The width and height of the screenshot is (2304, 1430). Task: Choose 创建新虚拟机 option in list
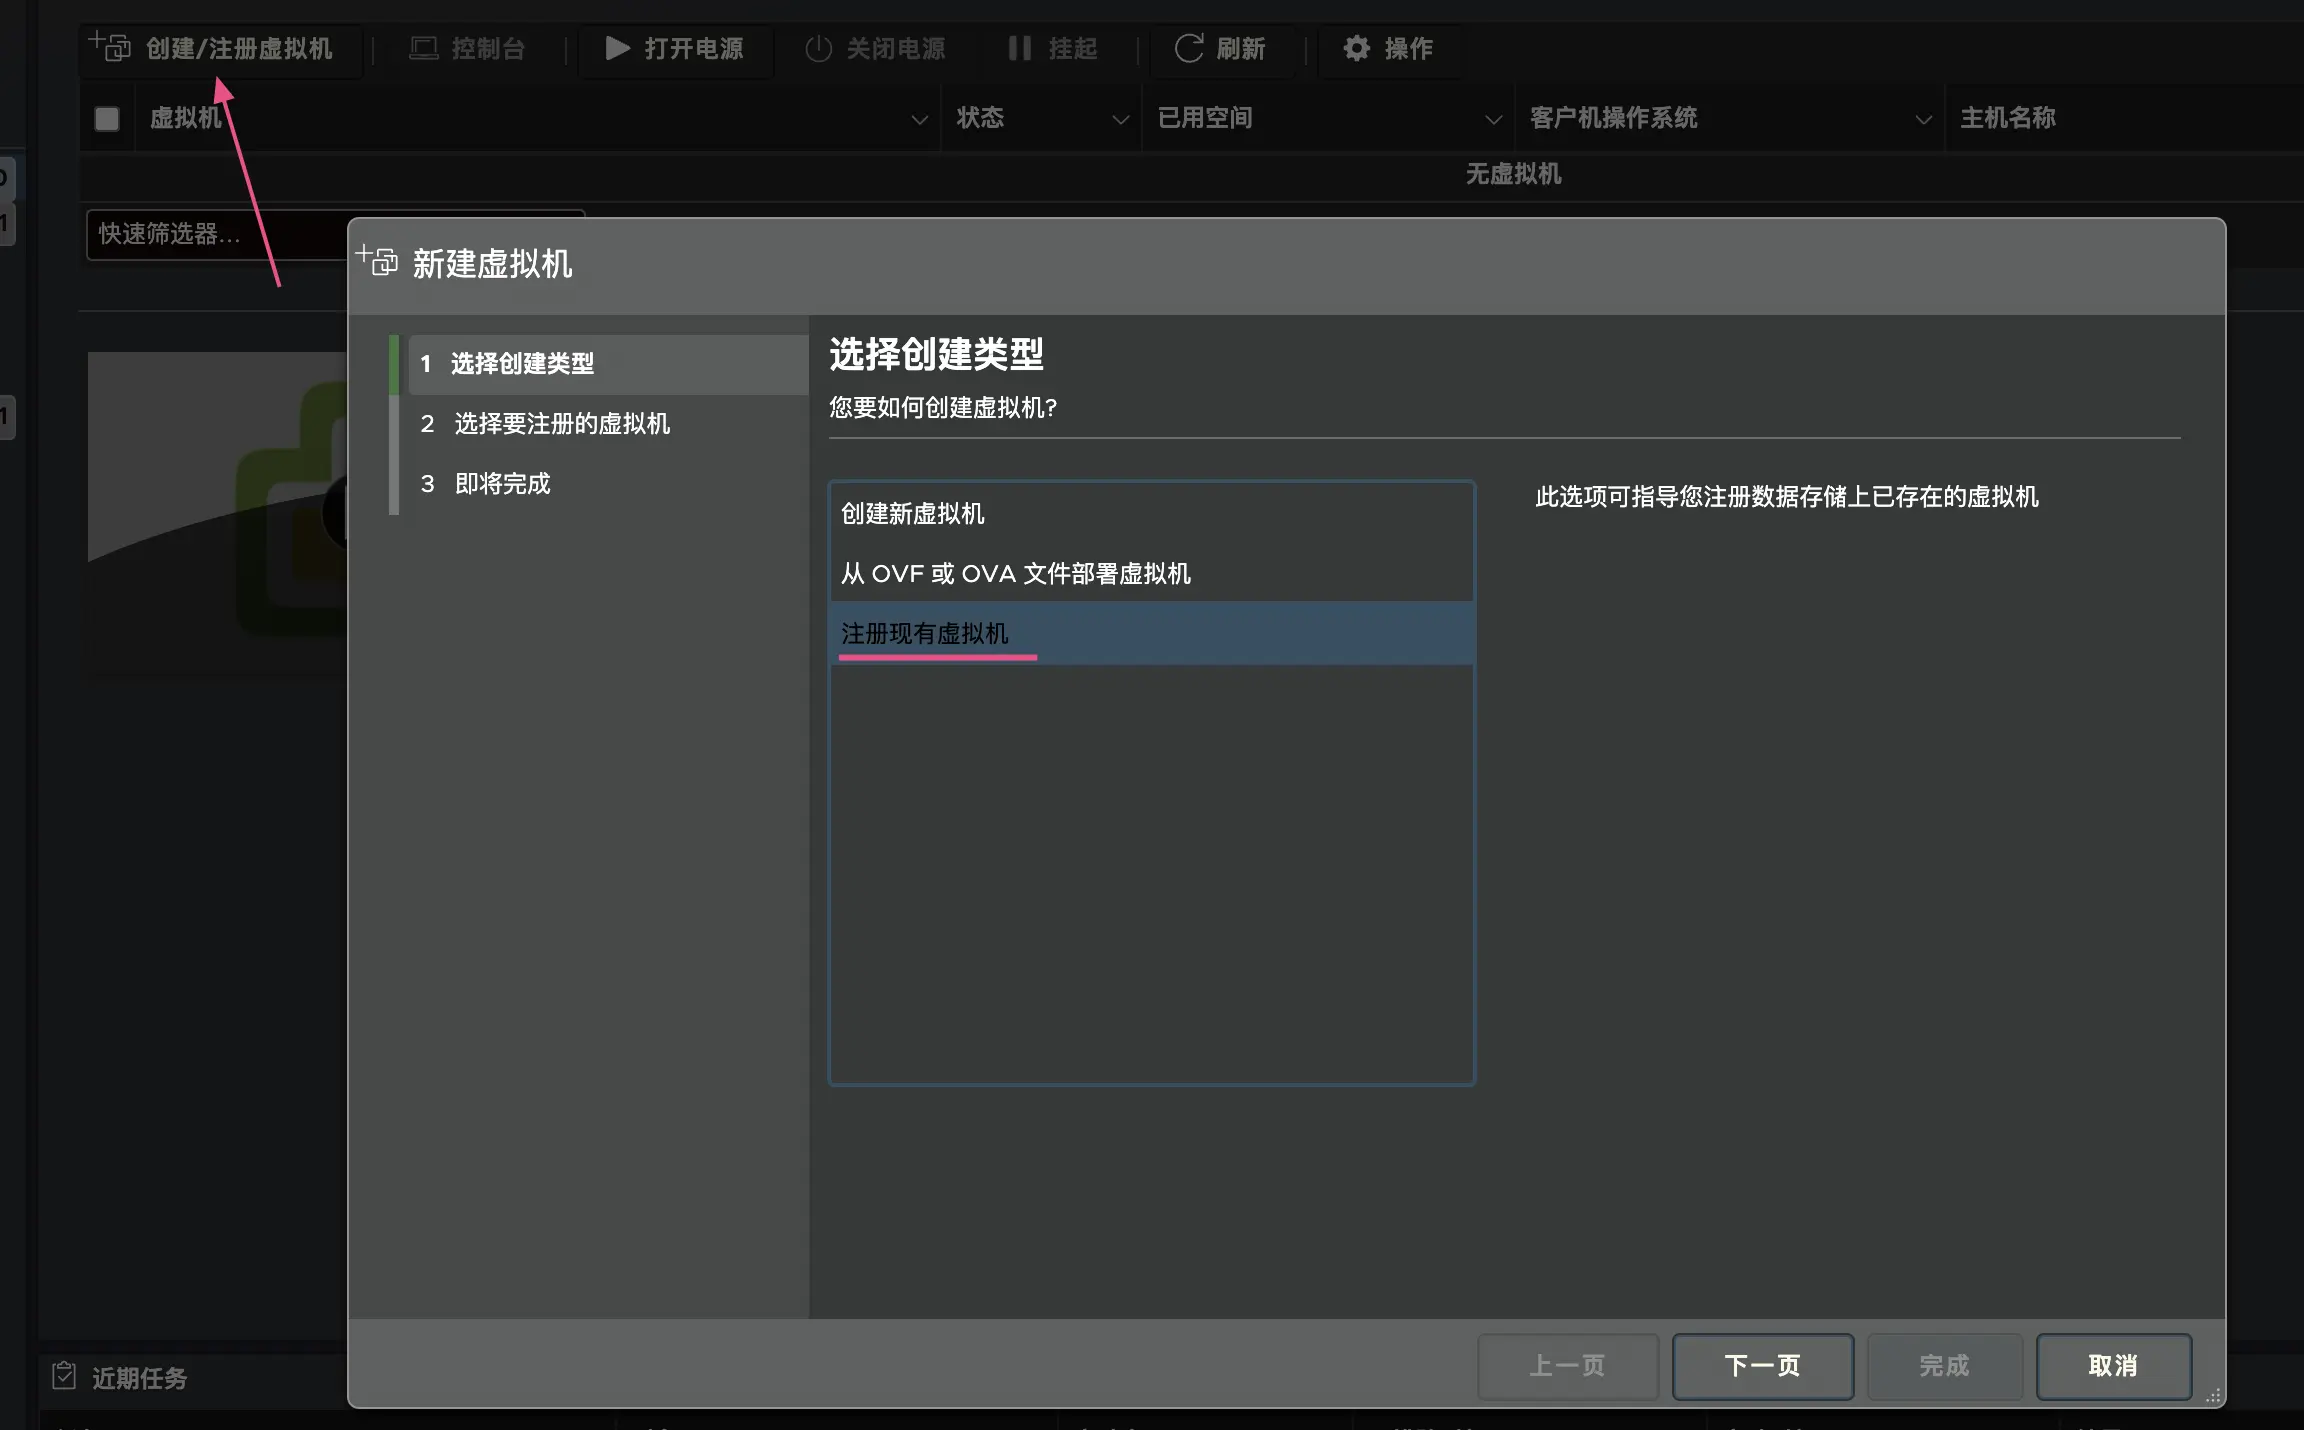tap(912, 513)
